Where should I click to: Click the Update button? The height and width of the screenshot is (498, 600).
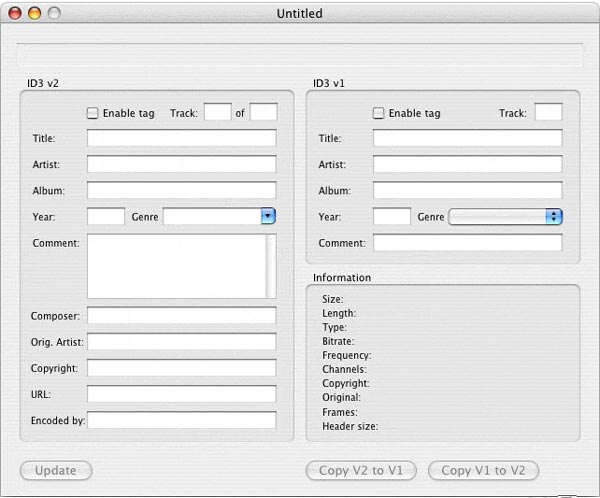point(56,470)
